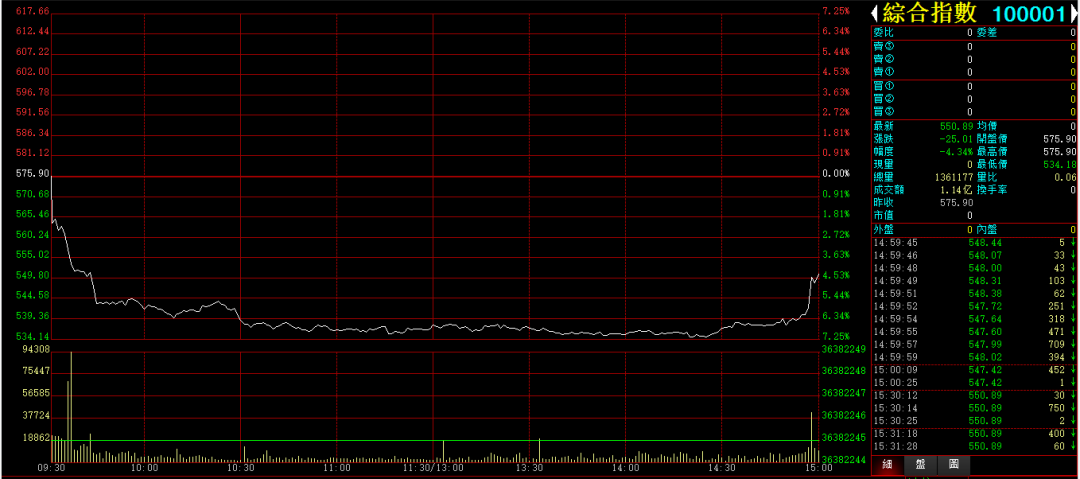Click the down arrow on the 15:31:28 tick
1080x479 pixels.
pos(1072,446)
